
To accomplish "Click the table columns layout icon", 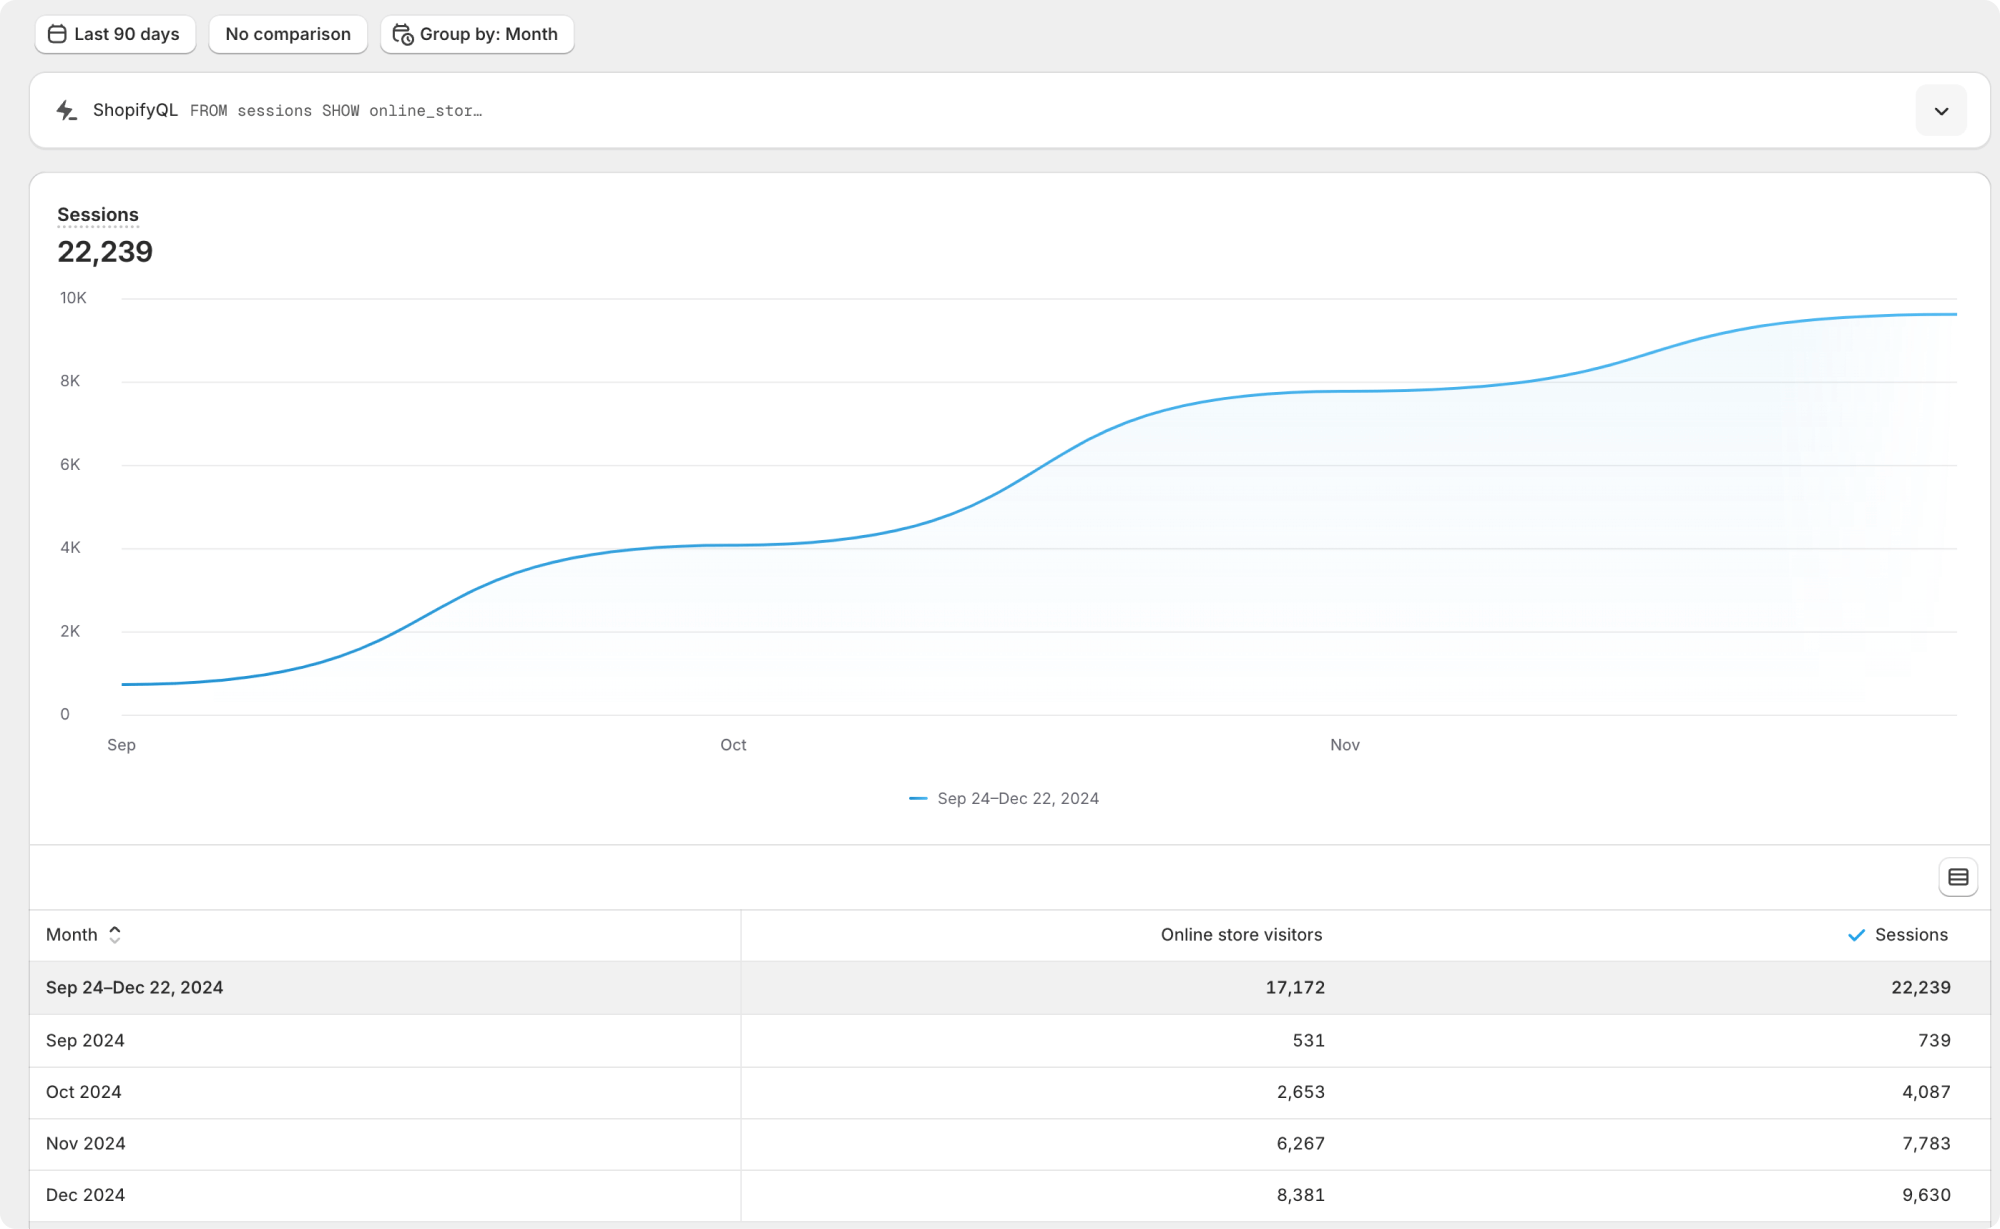I will pyautogui.click(x=1957, y=877).
